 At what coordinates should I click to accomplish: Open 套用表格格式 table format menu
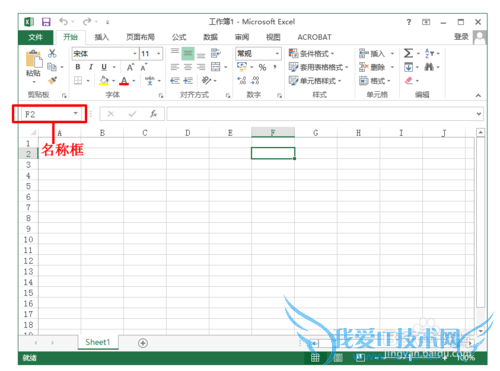(x=318, y=67)
